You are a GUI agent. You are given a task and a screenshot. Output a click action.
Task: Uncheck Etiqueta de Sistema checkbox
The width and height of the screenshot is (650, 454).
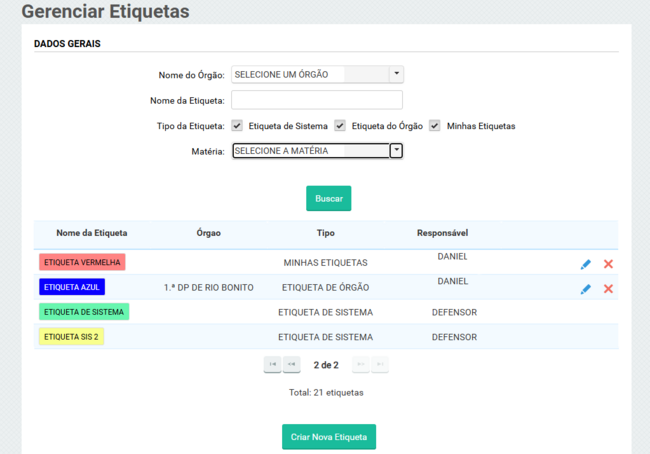tap(237, 126)
